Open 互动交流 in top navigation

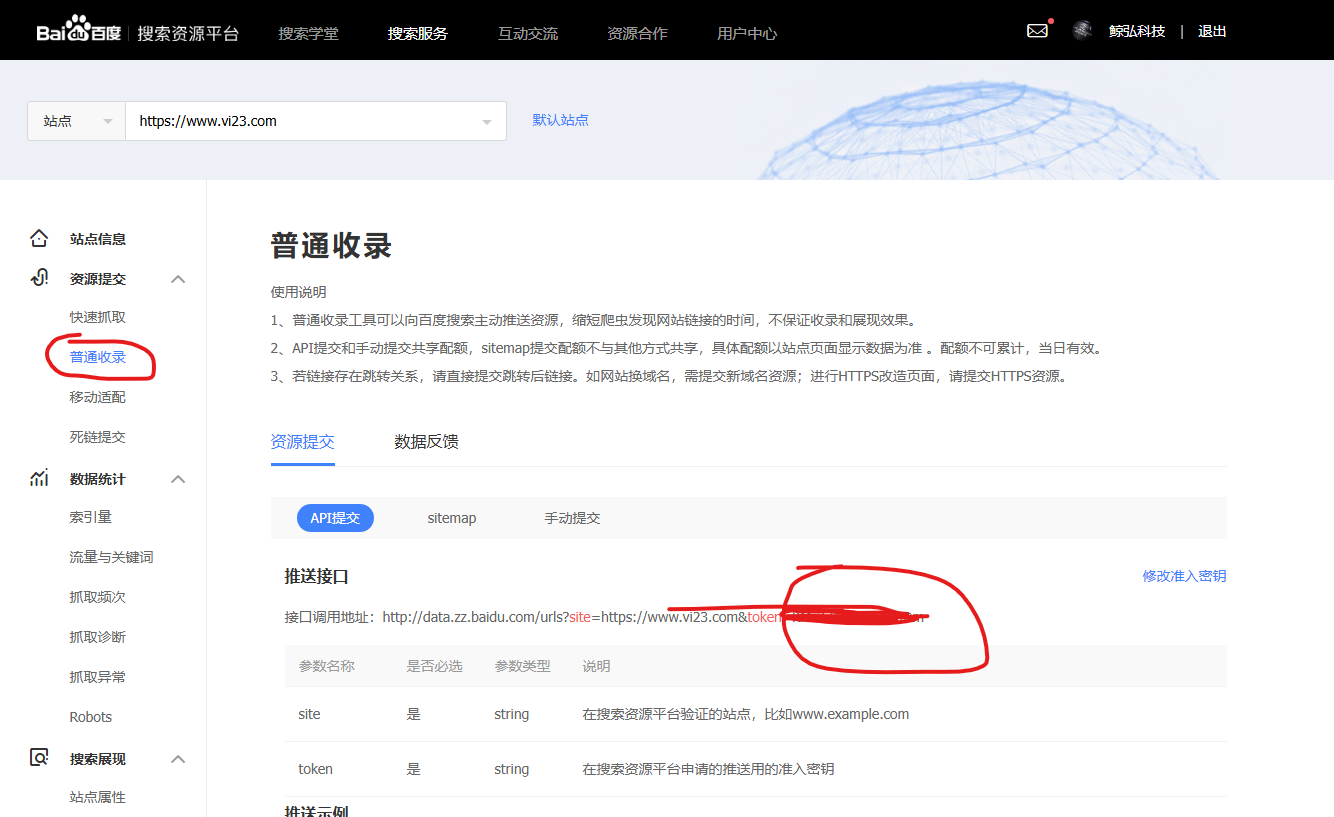click(528, 33)
